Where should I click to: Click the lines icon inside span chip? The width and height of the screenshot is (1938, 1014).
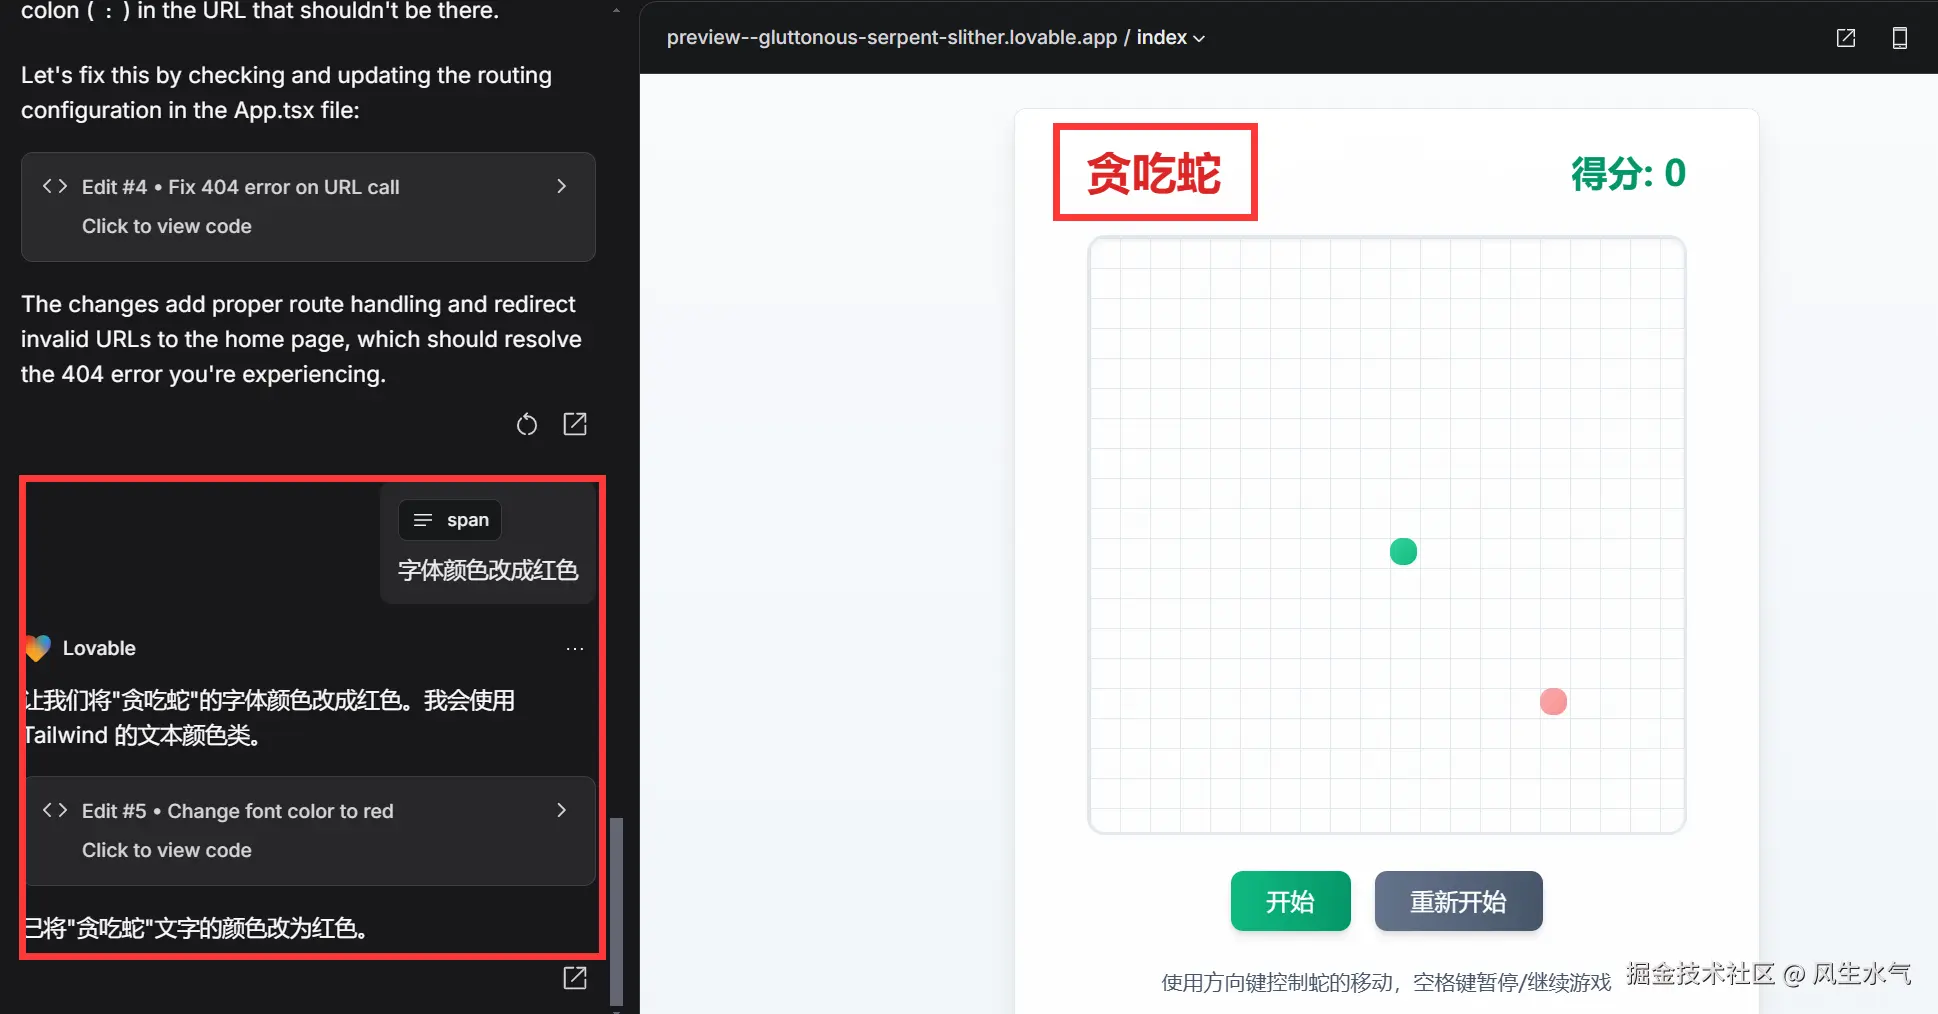[x=423, y=520]
